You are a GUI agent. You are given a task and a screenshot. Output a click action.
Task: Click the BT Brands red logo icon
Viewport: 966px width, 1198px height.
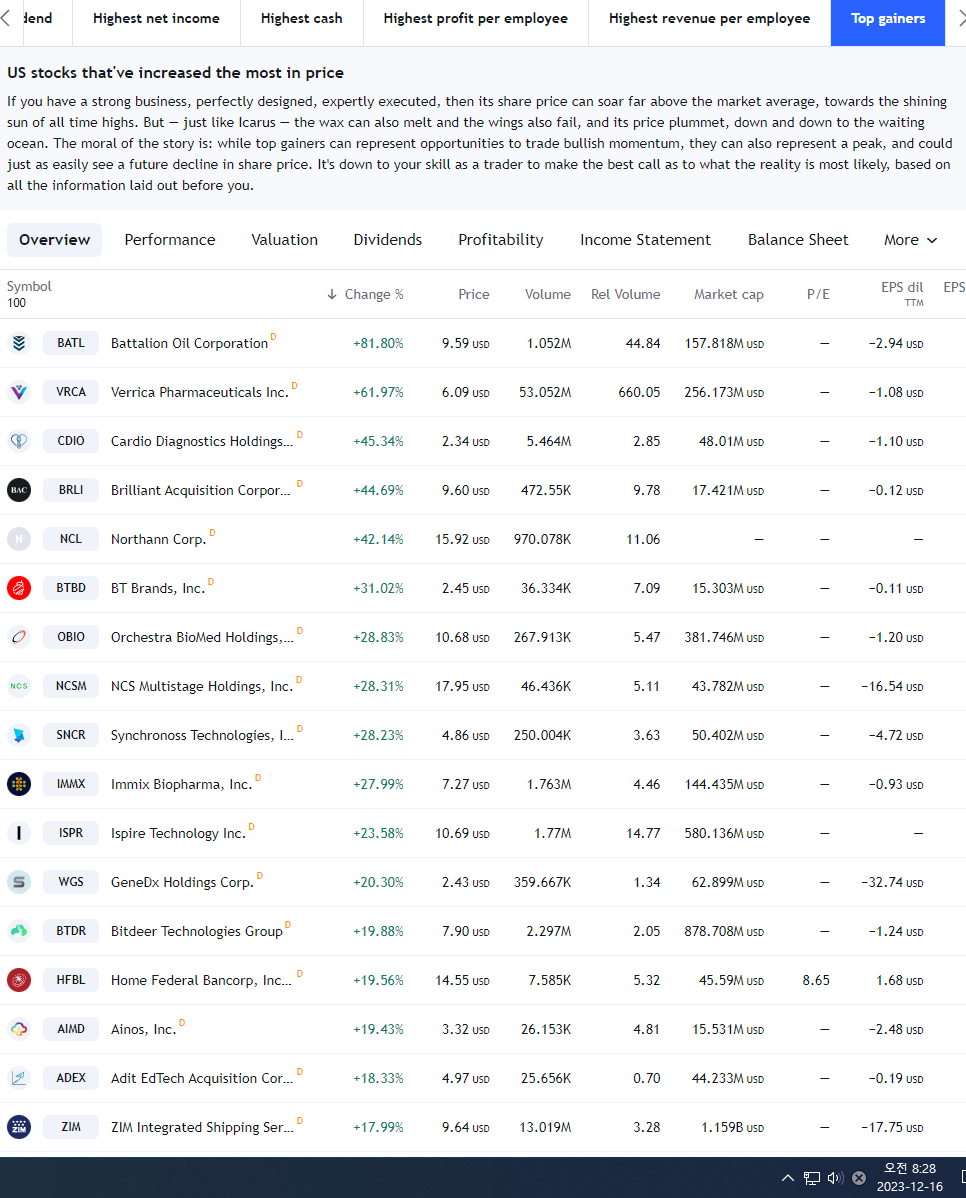(x=19, y=588)
